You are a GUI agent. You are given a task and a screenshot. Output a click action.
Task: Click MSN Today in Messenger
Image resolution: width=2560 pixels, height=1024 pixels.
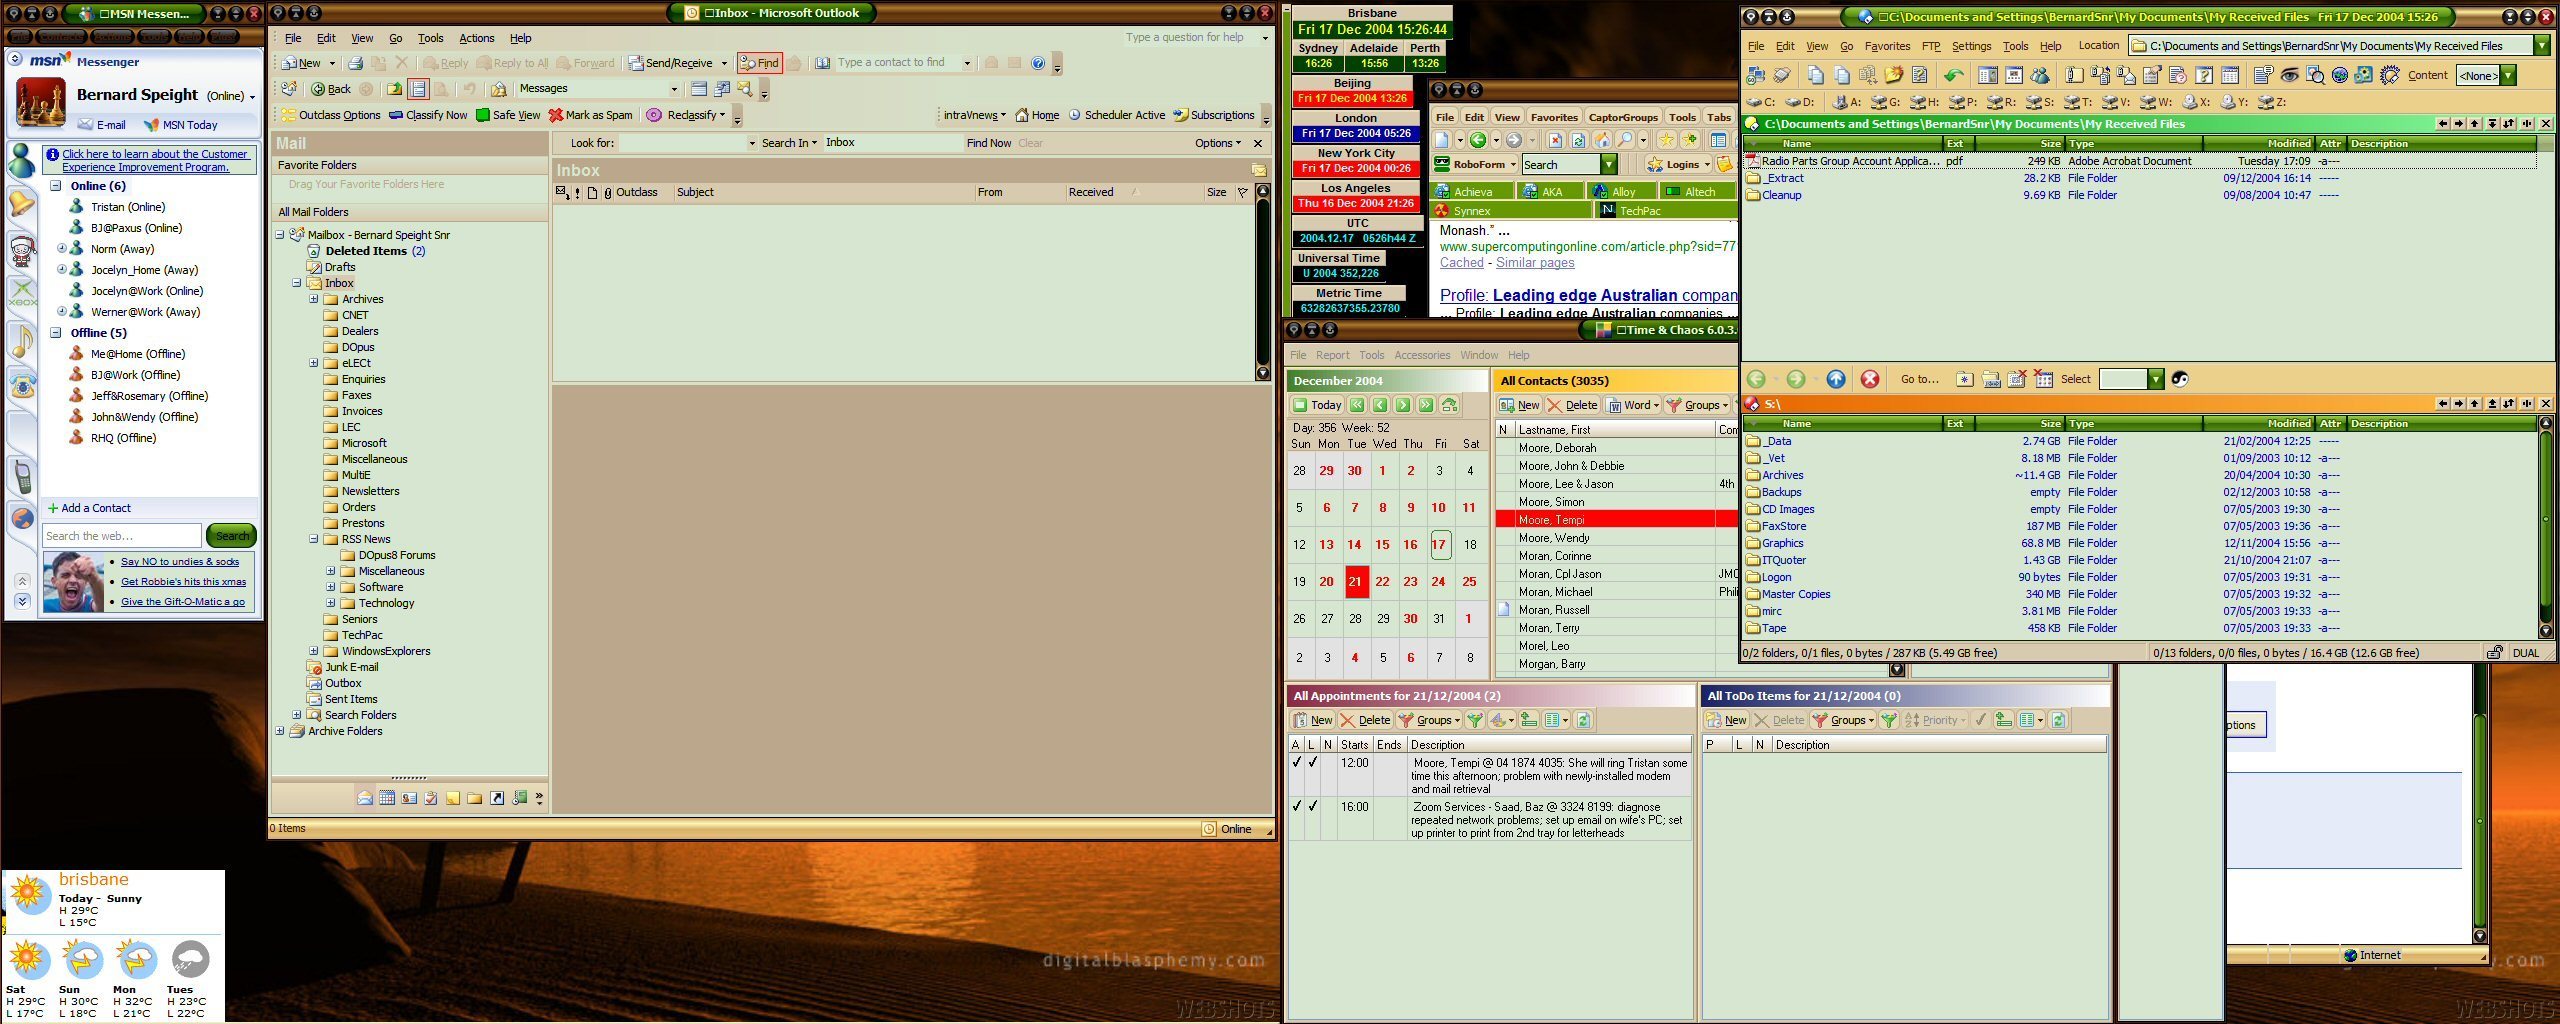pos(181,125)
